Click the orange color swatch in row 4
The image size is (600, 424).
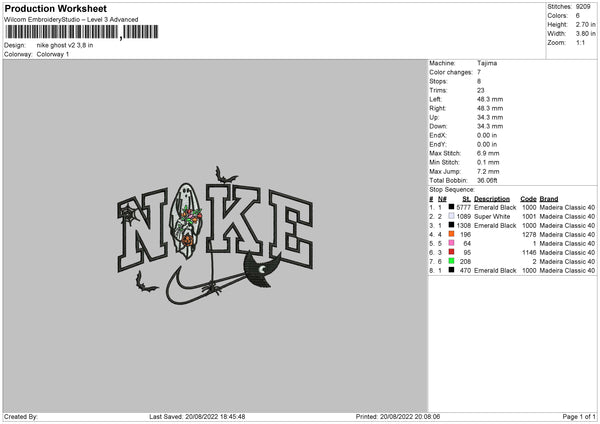click(452, 234)
